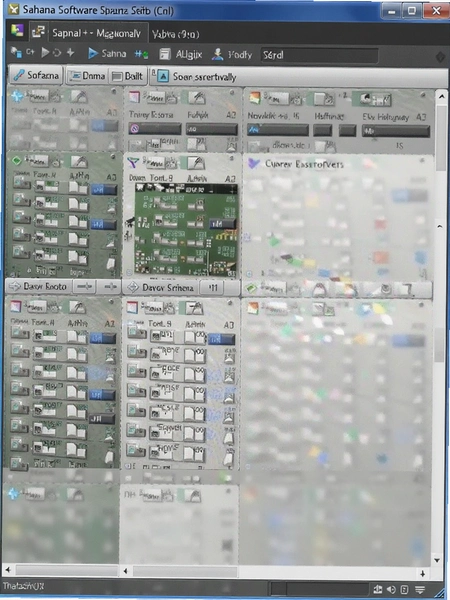The image size is (450, 600).
Task: Select the Sofarna tab
Action: [36, 75]
